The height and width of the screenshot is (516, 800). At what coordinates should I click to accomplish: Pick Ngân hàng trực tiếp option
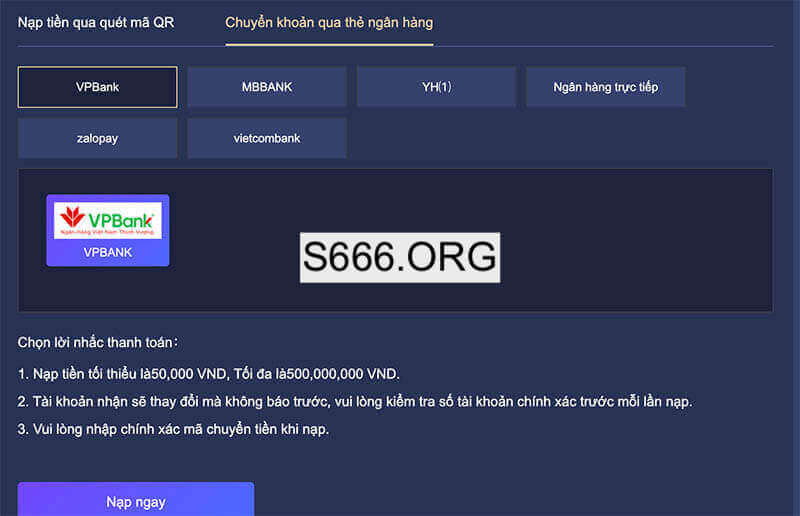[606, 87]
